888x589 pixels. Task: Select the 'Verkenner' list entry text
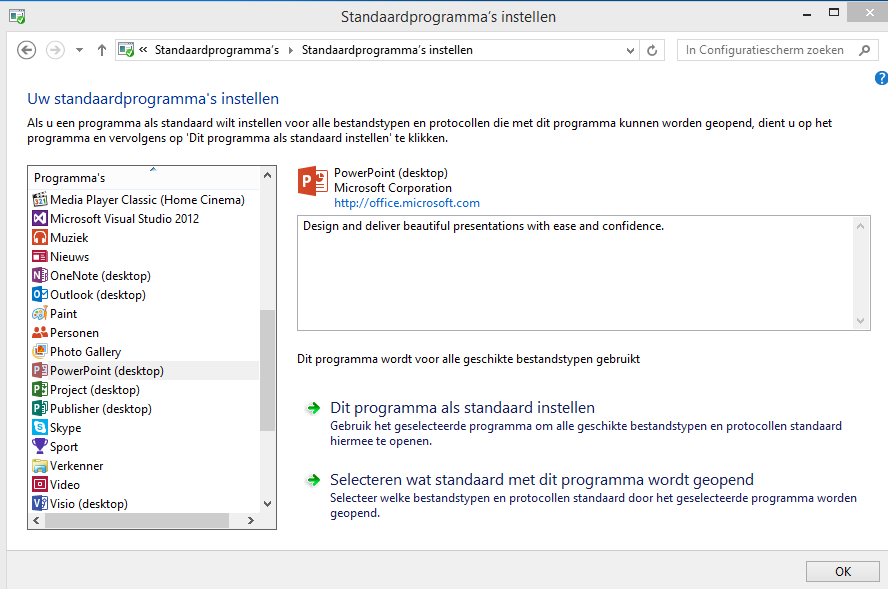76,466
